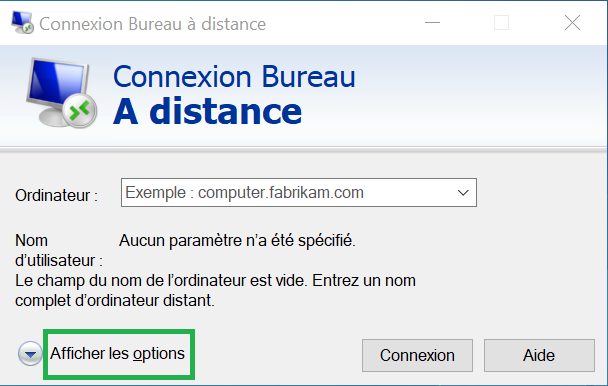Click the bold 'A distance' banner text

point(207,111)
